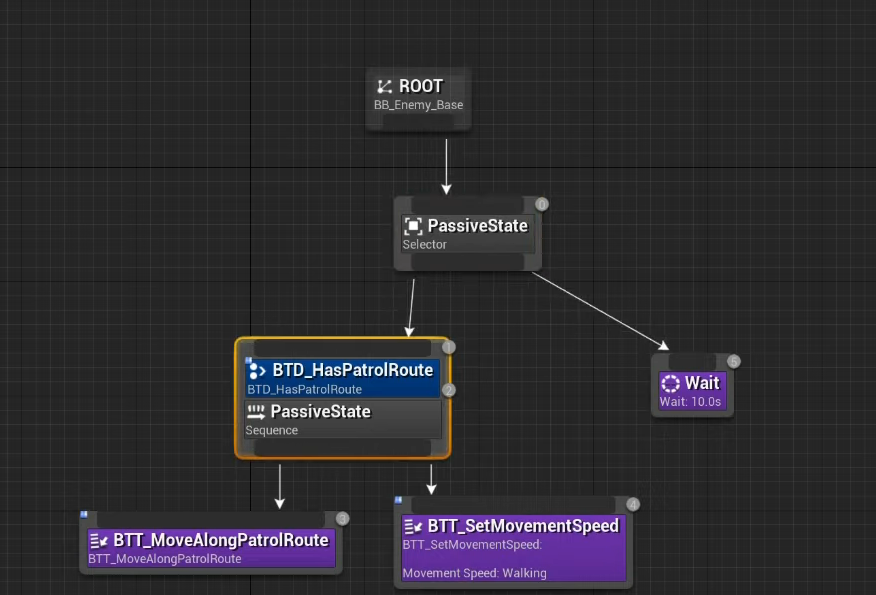Click the Movement Speed: Walking text

474,573
